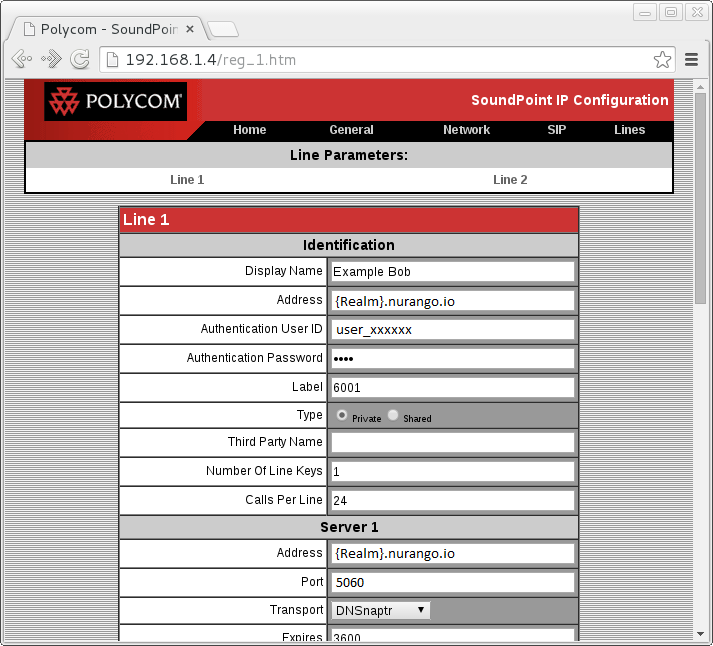Open the Lines menu
Image resolution: width=713 pixels, height=646 pixels.
tap(629, 130)
